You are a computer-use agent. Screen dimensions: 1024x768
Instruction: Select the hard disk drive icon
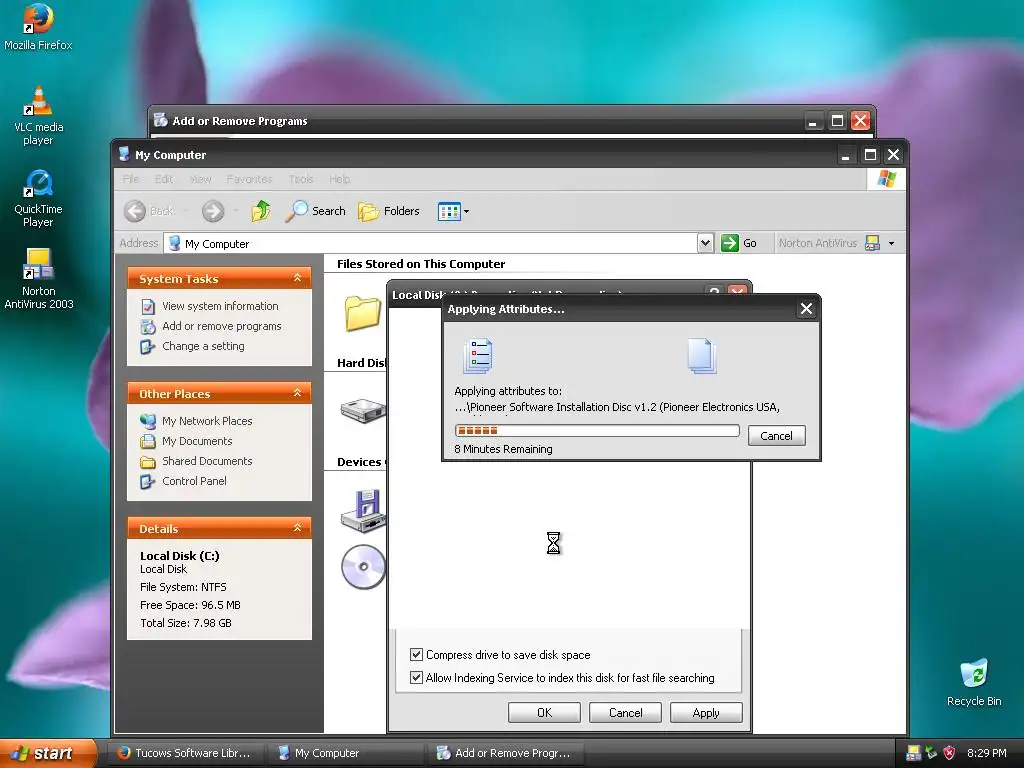pos(363,411)
